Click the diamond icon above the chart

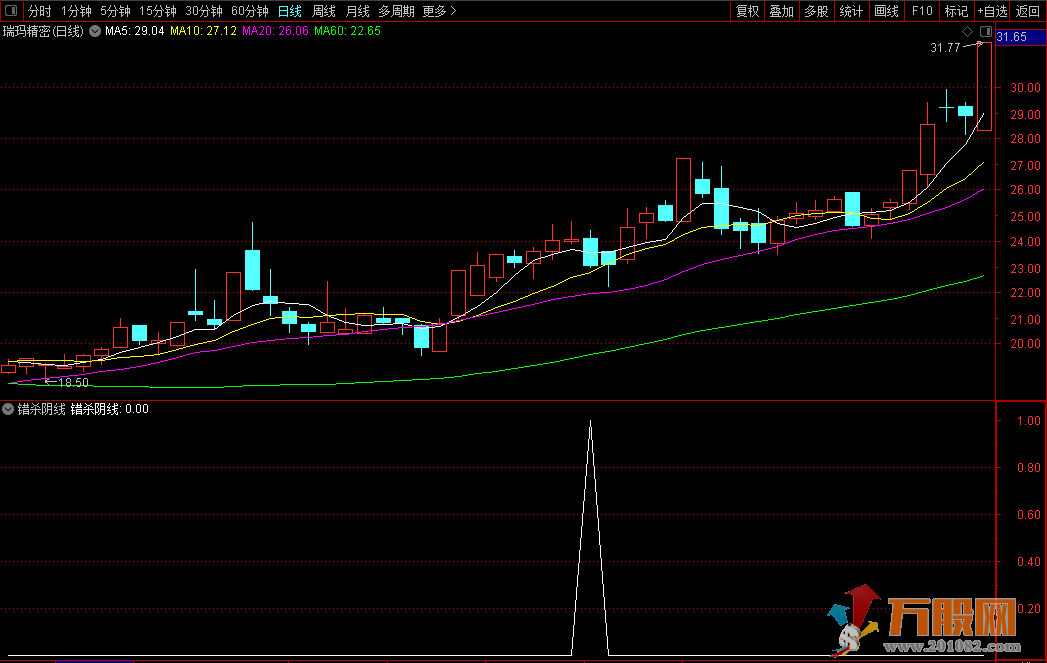click(x=968, y=31)
